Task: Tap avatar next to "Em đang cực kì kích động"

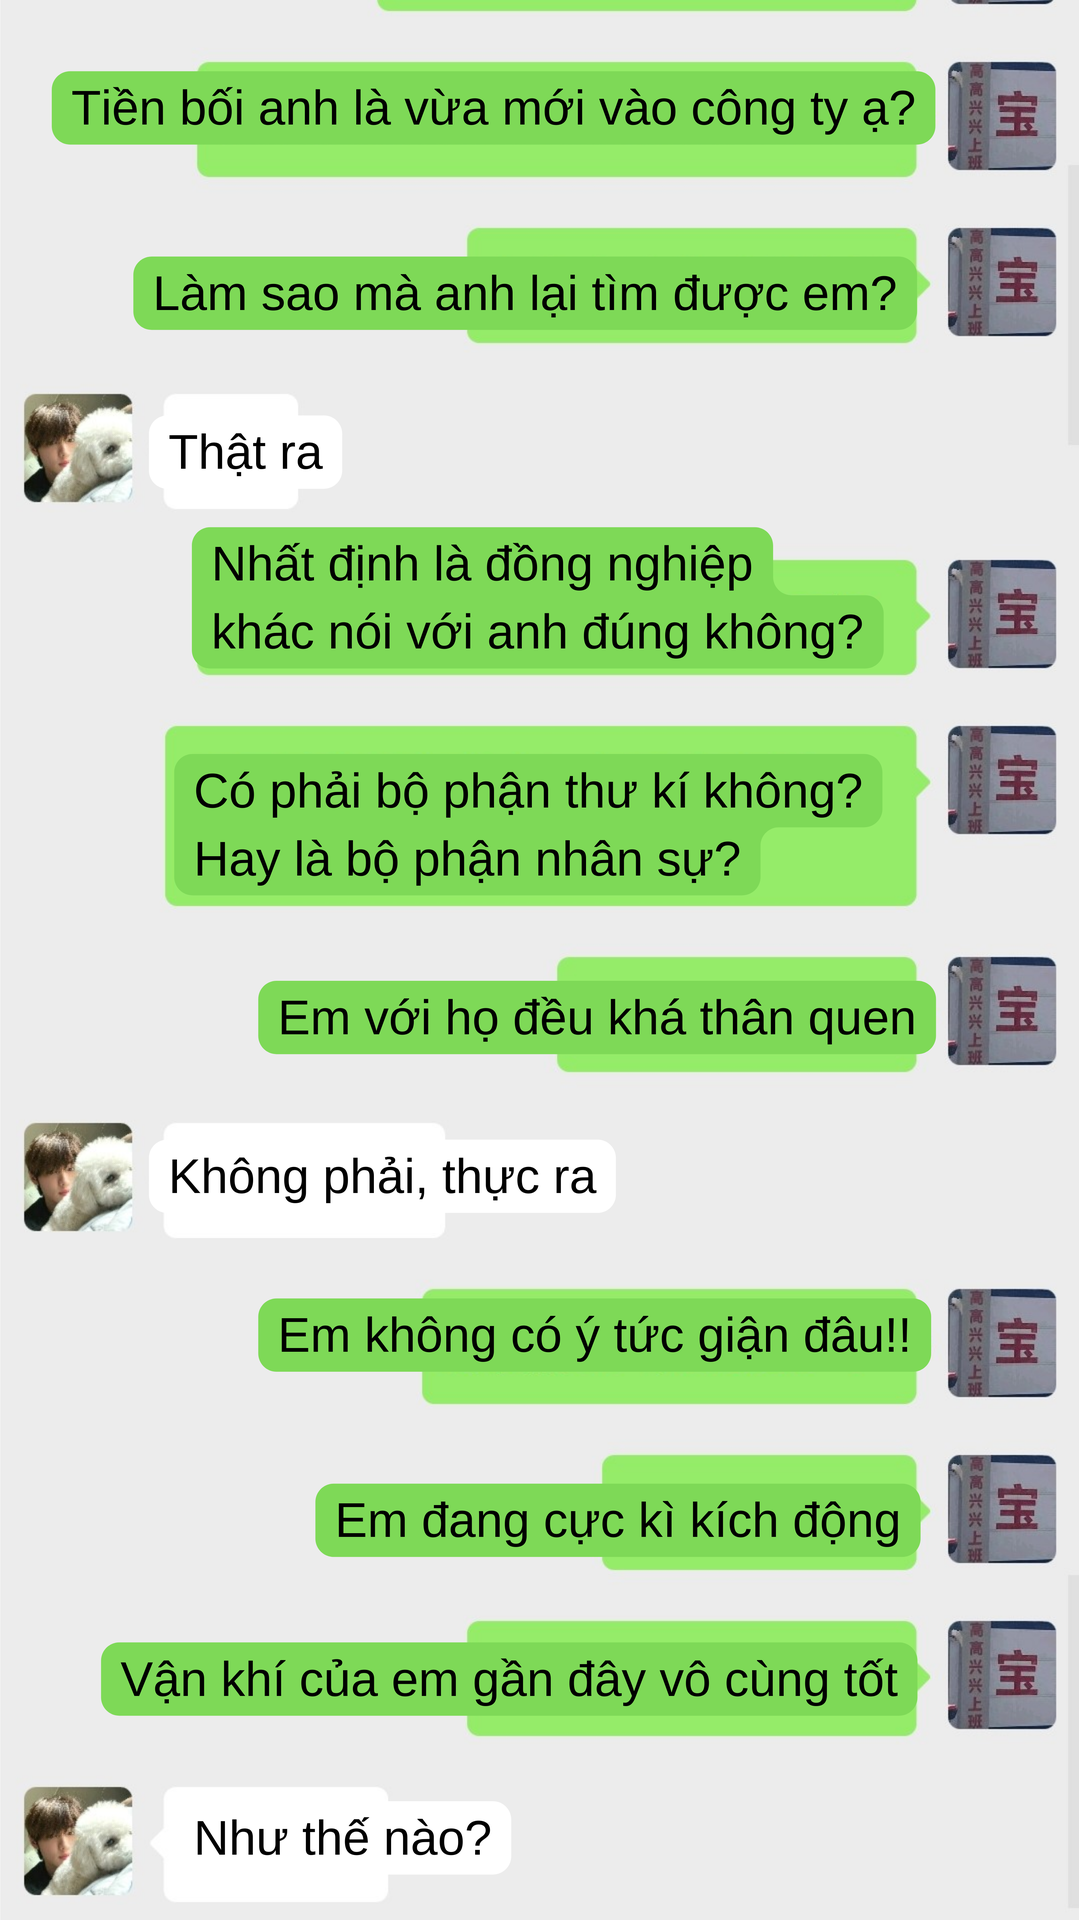Action: pos(1001,1509)
